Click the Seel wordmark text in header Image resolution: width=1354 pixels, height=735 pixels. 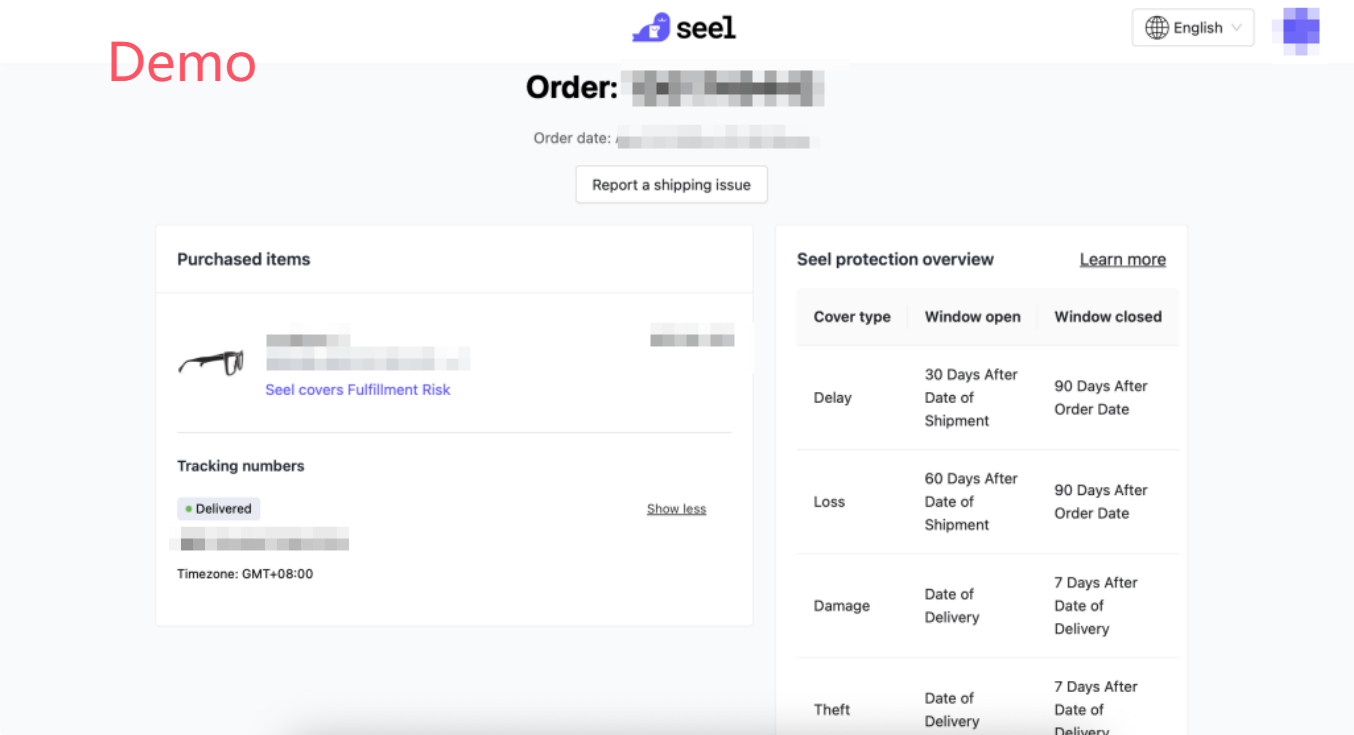(706, 28)
